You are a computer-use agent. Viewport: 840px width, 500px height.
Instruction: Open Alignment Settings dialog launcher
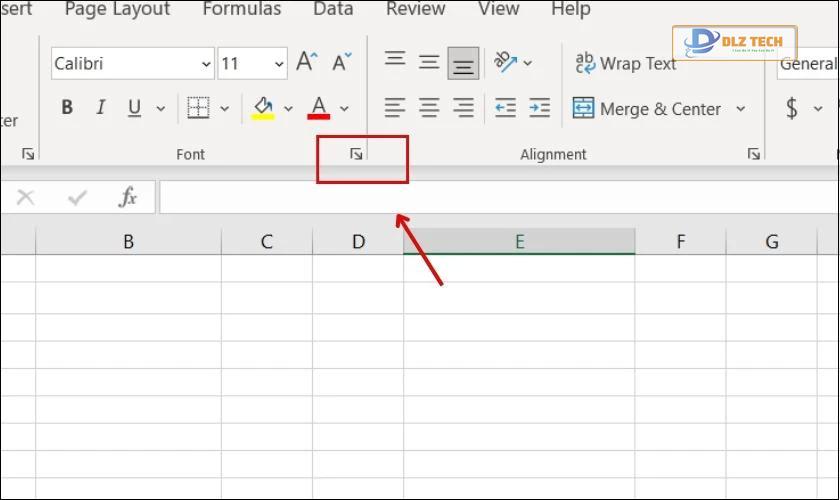[x=754, y=154]
